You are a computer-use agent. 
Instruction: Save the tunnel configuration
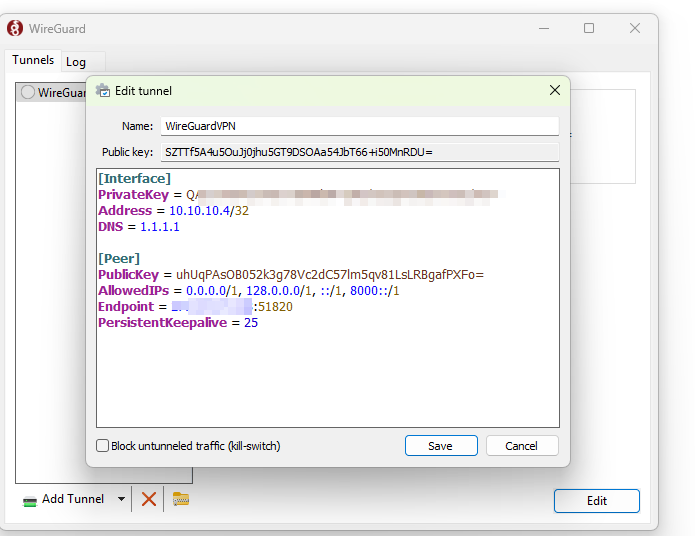coord(440,446)
